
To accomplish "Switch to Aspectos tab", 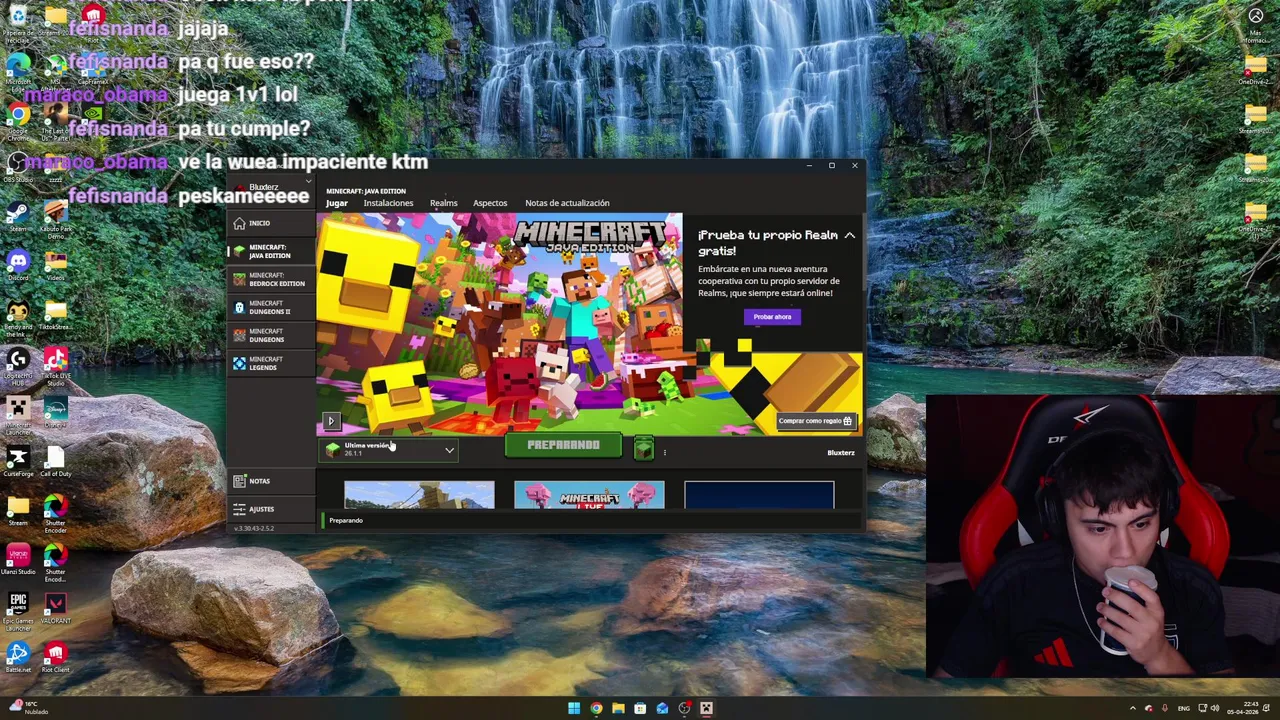I will click(490, 203).
